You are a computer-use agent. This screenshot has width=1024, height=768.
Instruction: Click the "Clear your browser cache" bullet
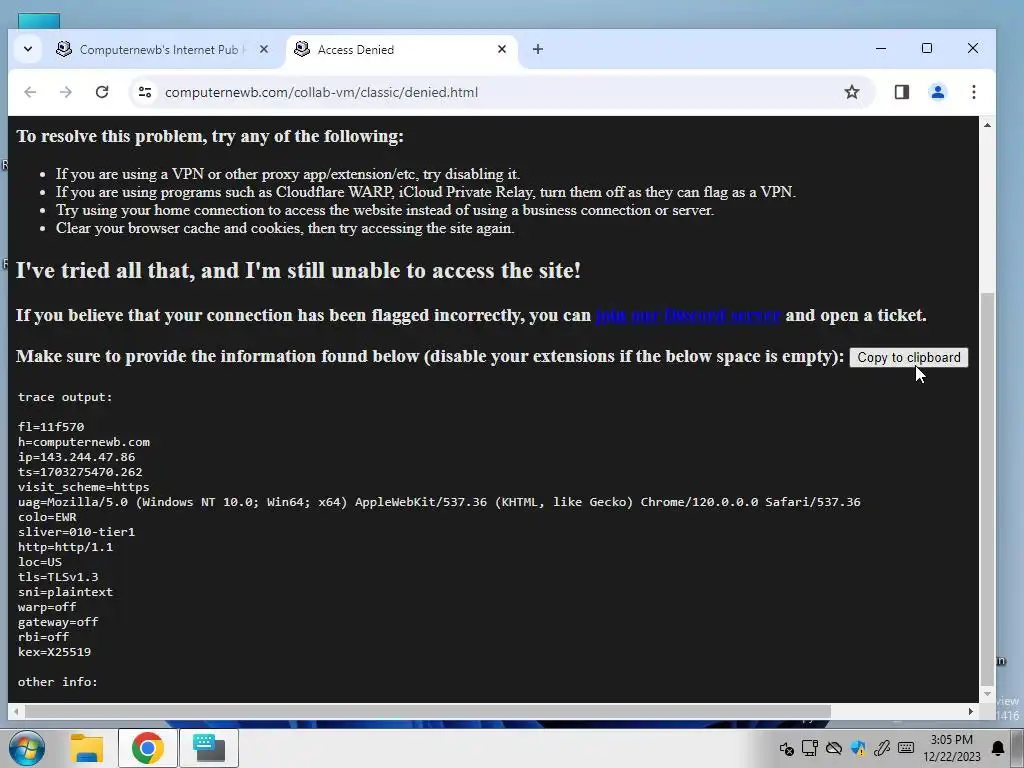click(285, 229)
